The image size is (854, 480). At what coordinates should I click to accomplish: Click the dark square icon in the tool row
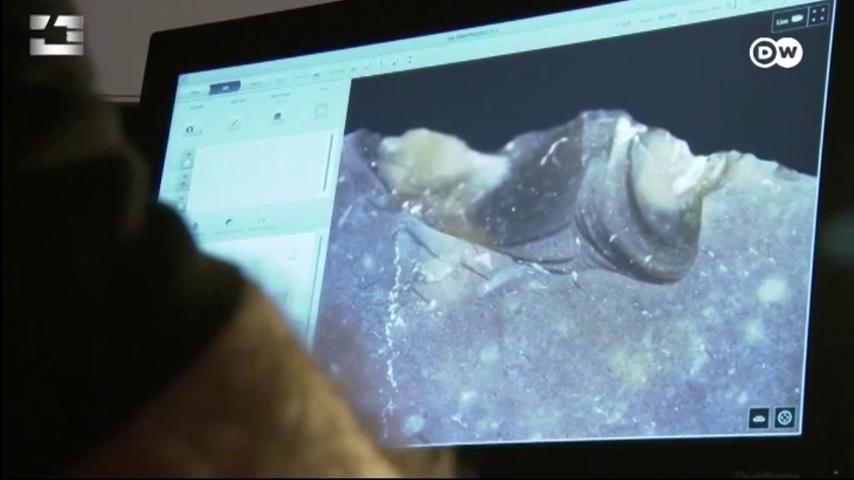coord(278,117)
